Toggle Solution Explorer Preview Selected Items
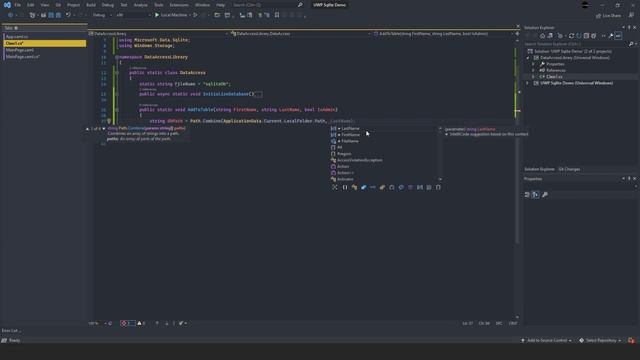 click(618, 36)
